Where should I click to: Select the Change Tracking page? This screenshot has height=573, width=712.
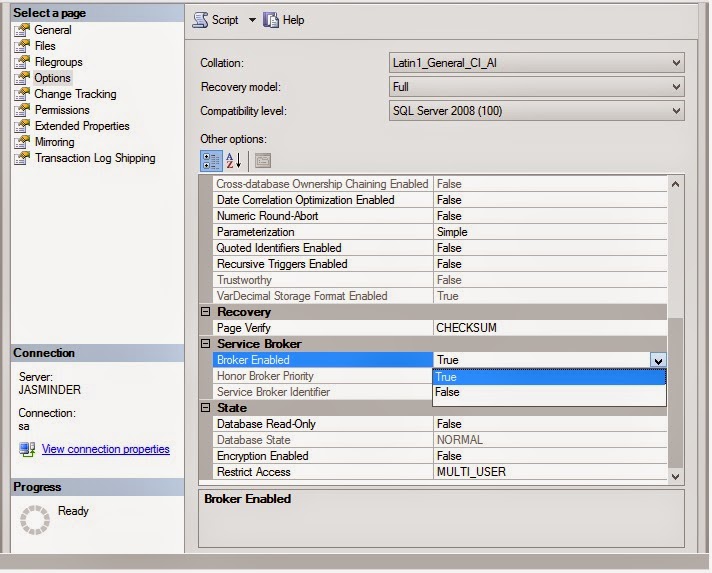(75, 94)
